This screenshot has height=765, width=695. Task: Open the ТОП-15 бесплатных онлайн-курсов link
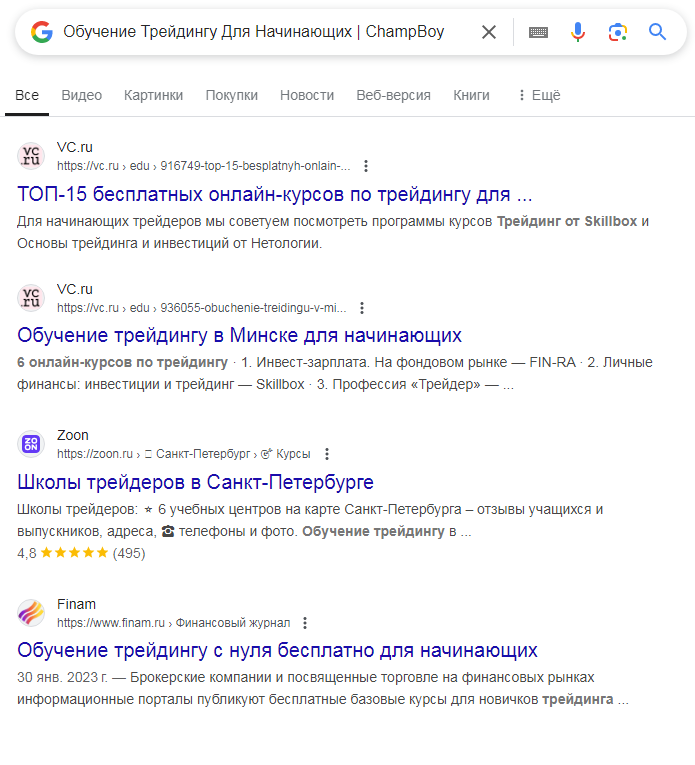(x=275, y=193)
